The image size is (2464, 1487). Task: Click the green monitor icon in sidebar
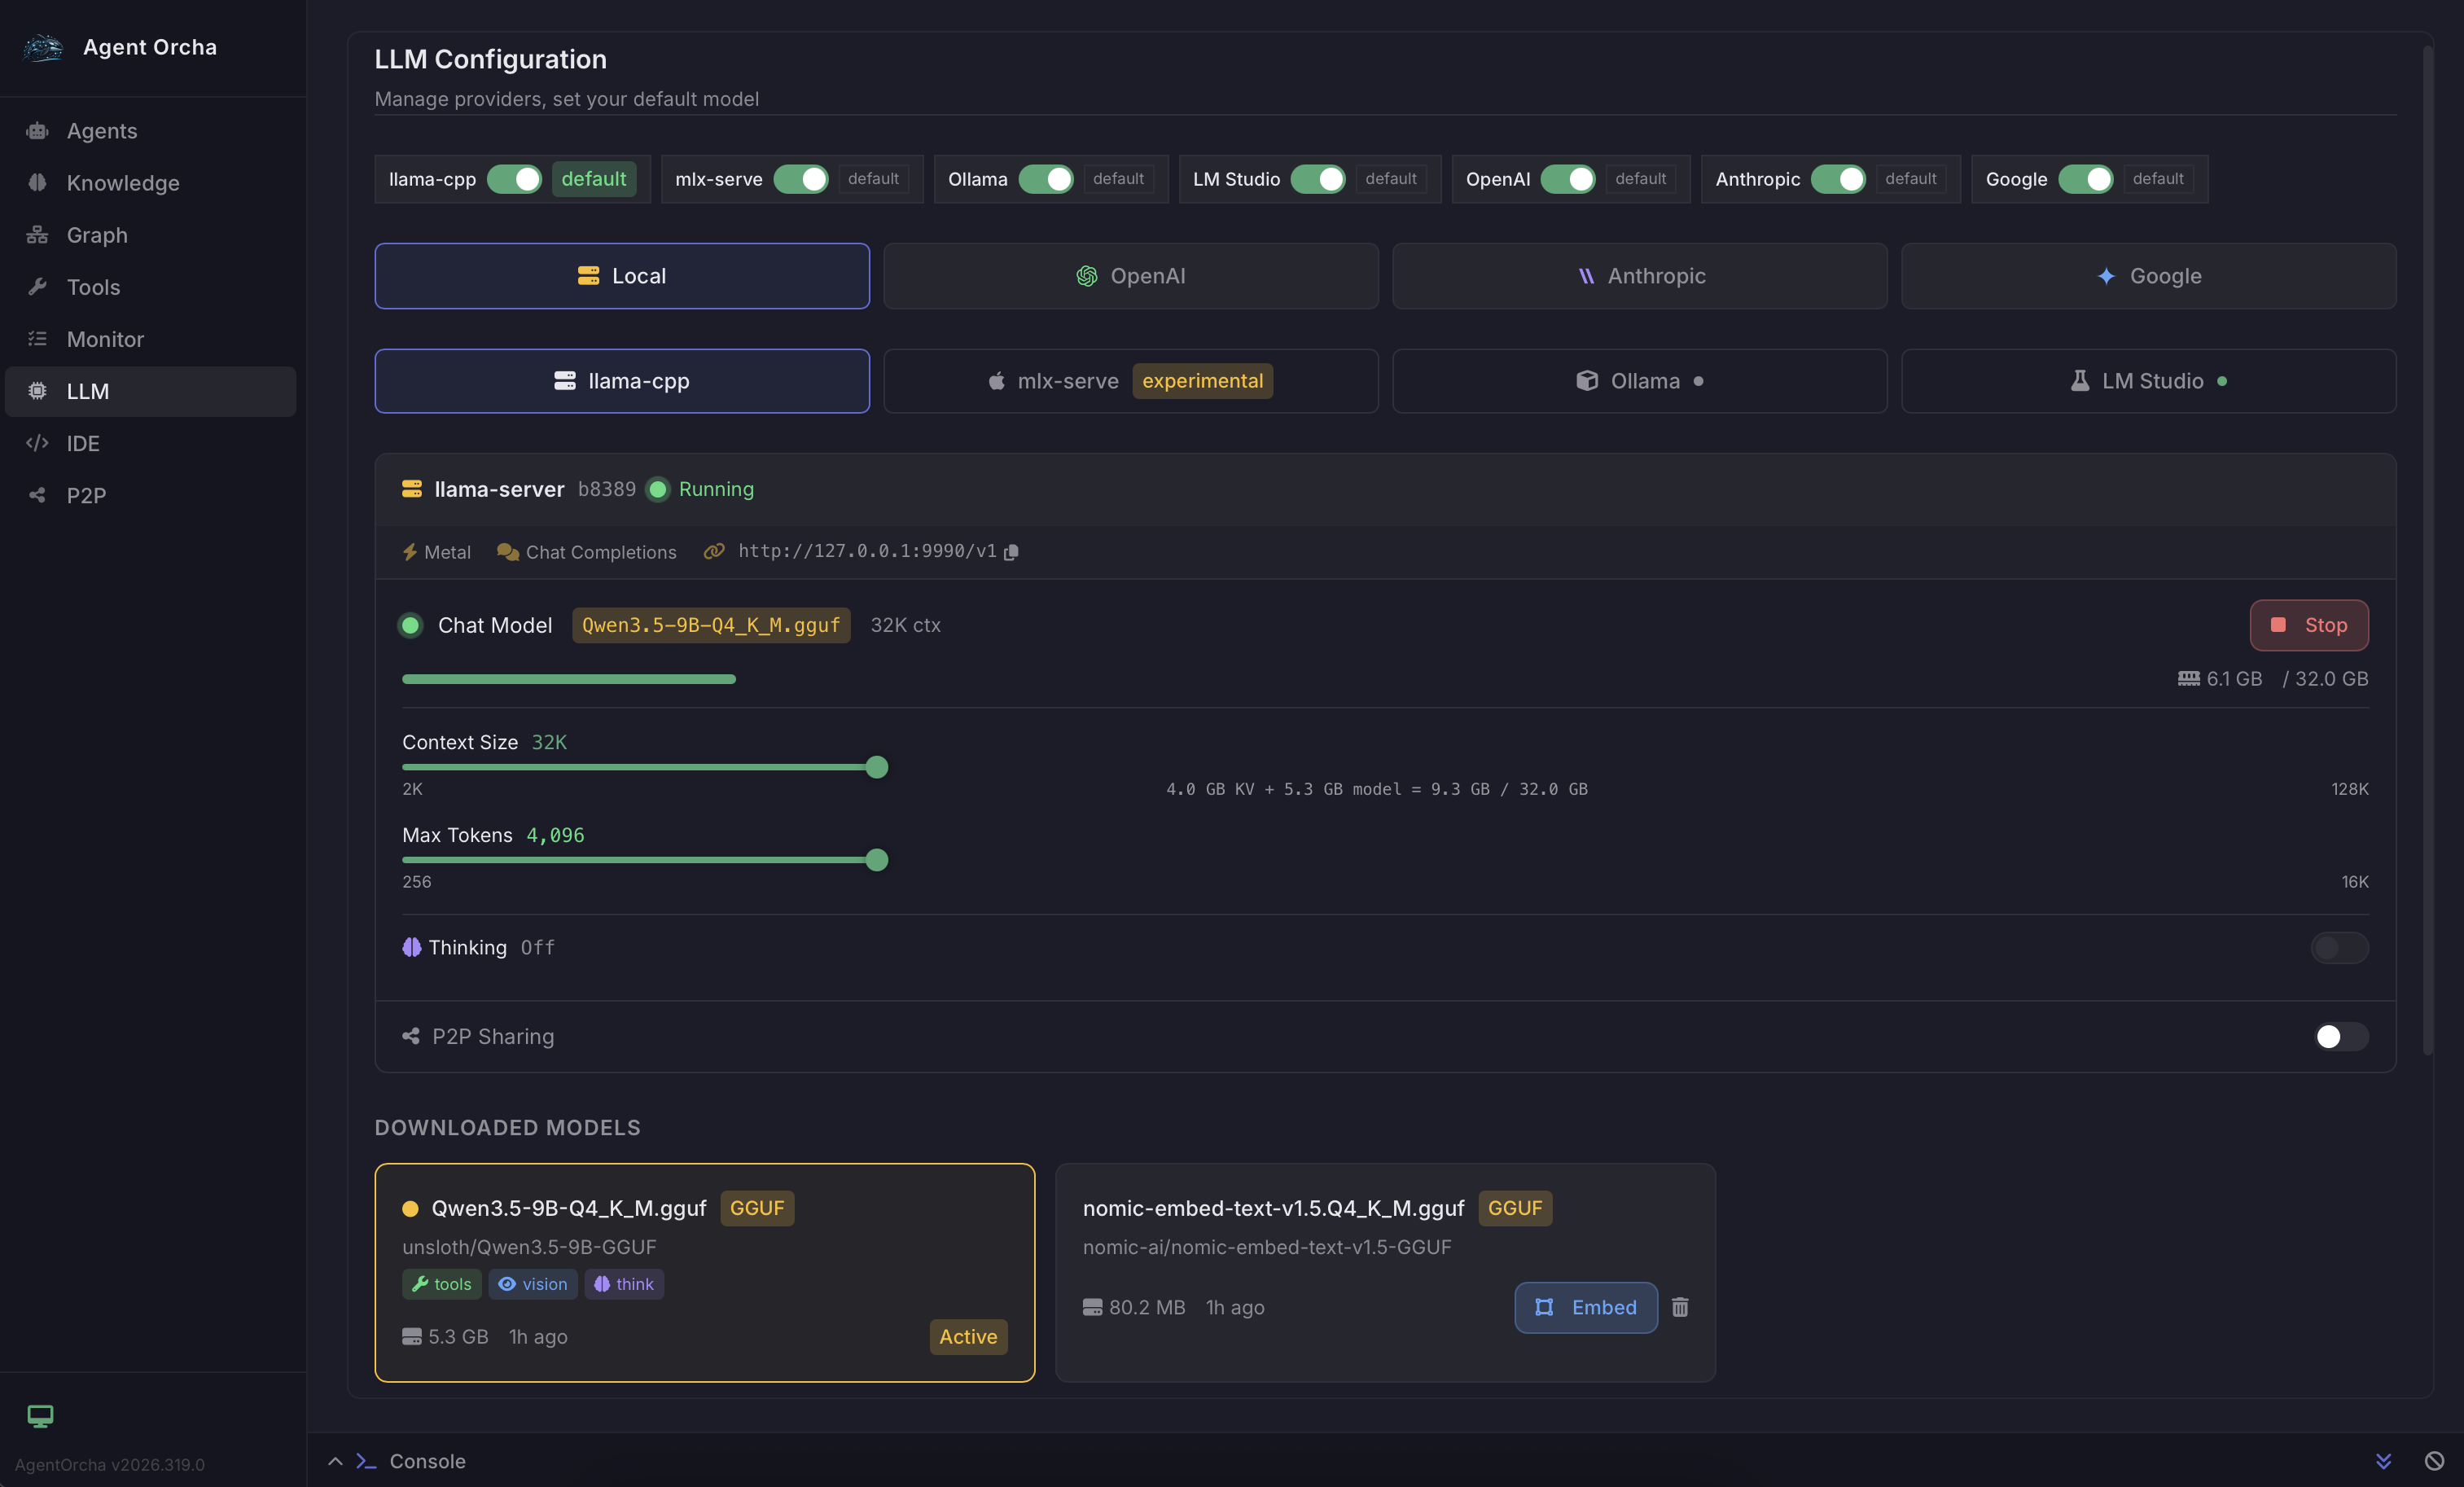click(40, 1415)
